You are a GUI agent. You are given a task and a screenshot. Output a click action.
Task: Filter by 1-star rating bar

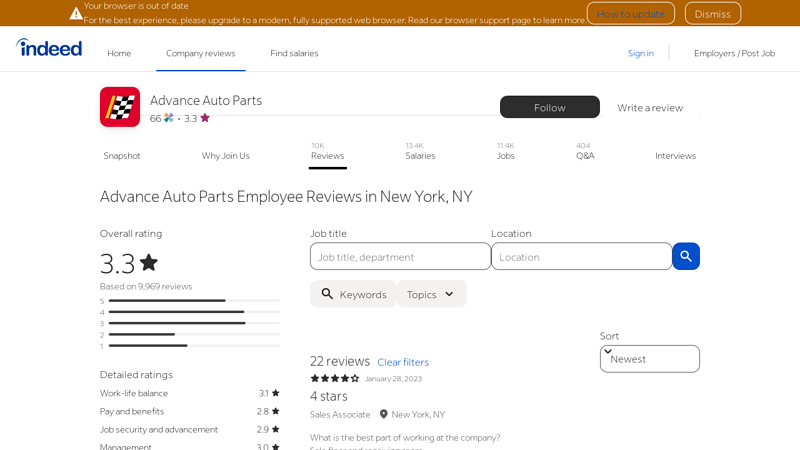point(190,345)
